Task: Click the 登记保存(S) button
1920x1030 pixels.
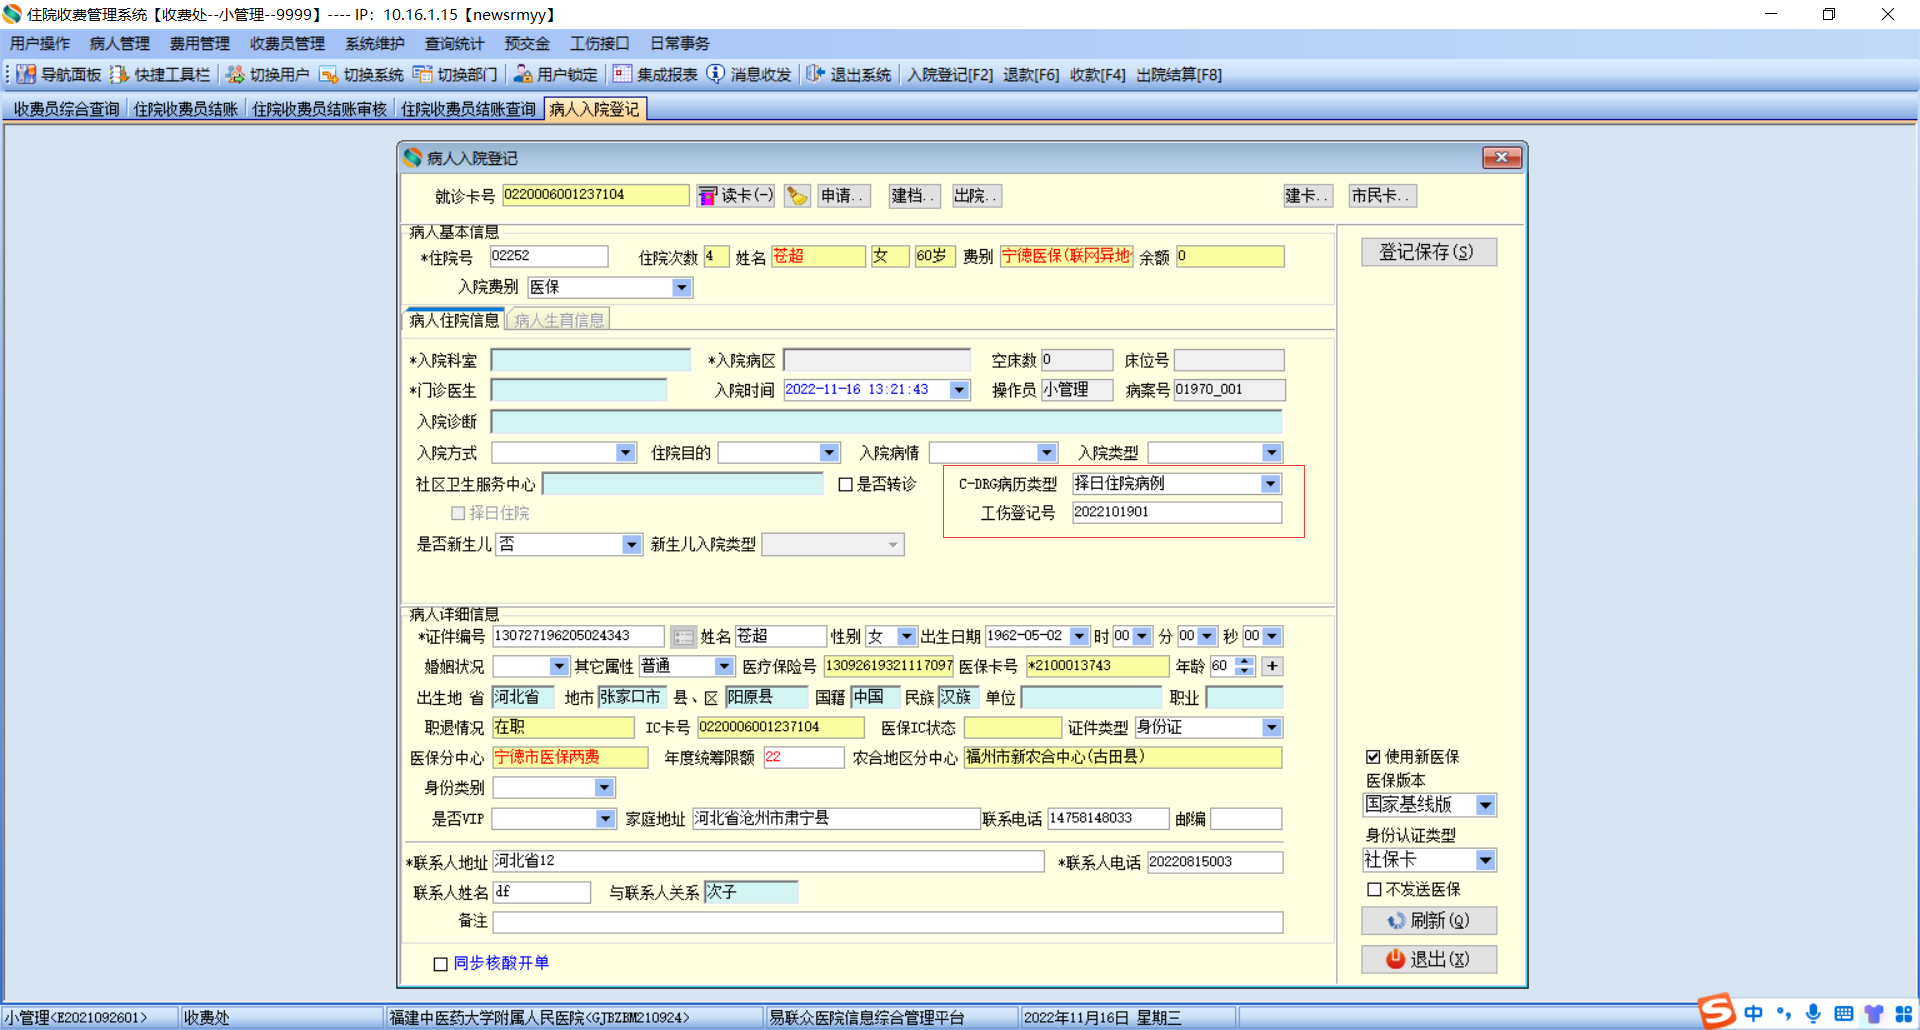Action: click(x=1428, y=252)
